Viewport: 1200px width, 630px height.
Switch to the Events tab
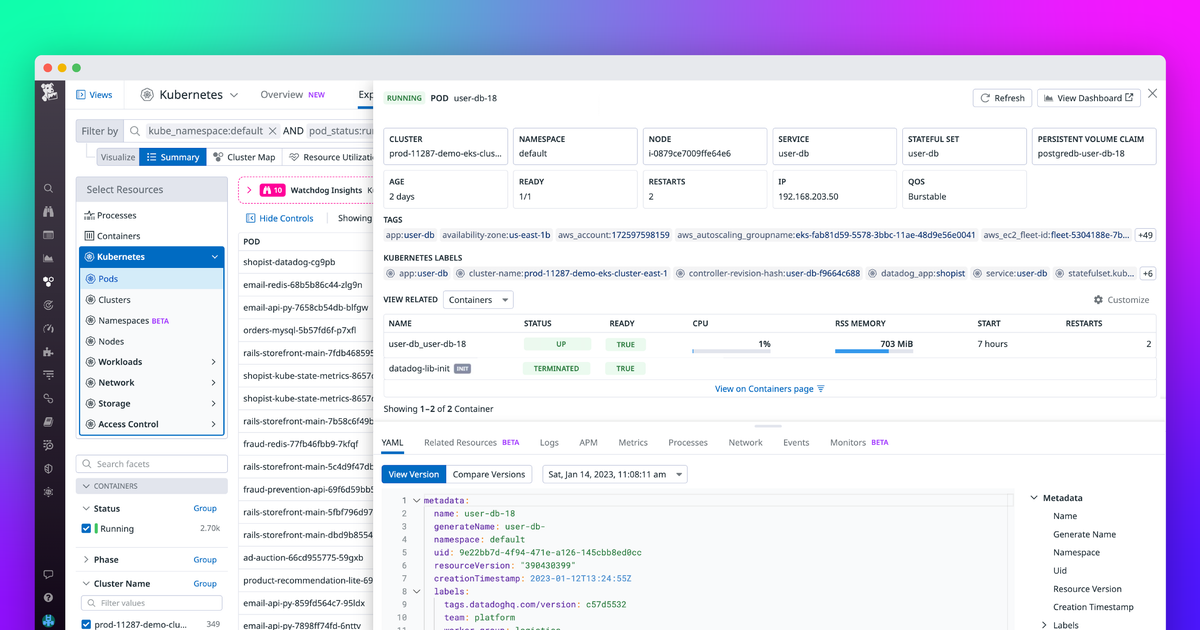click(796, 442)
